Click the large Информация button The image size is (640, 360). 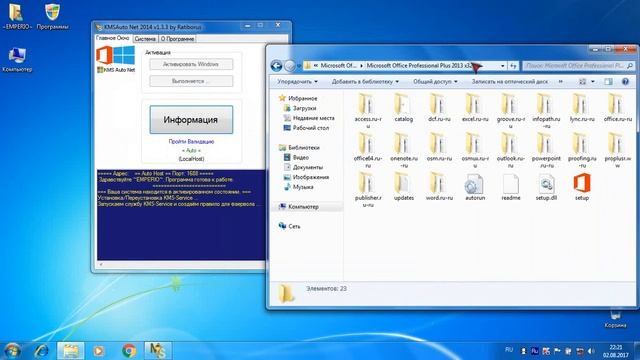(191, 120)
